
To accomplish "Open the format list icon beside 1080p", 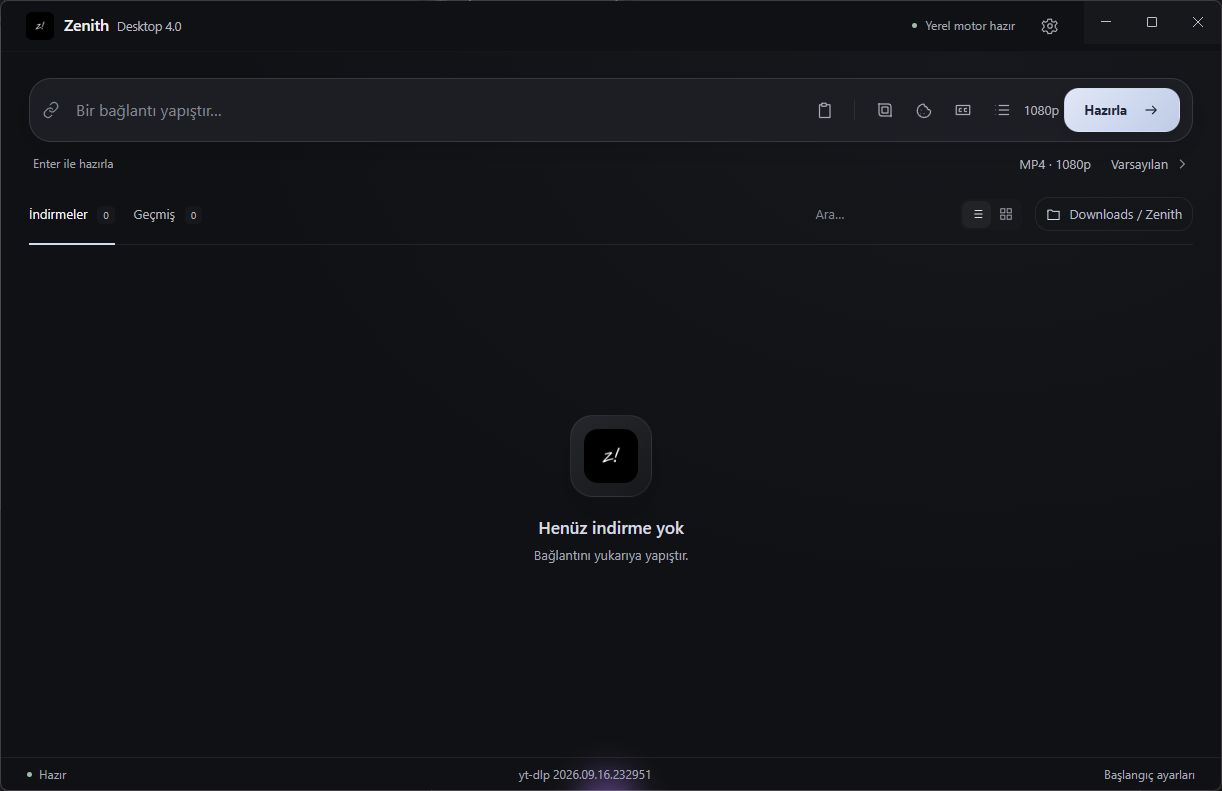I will click(1003, 110).
